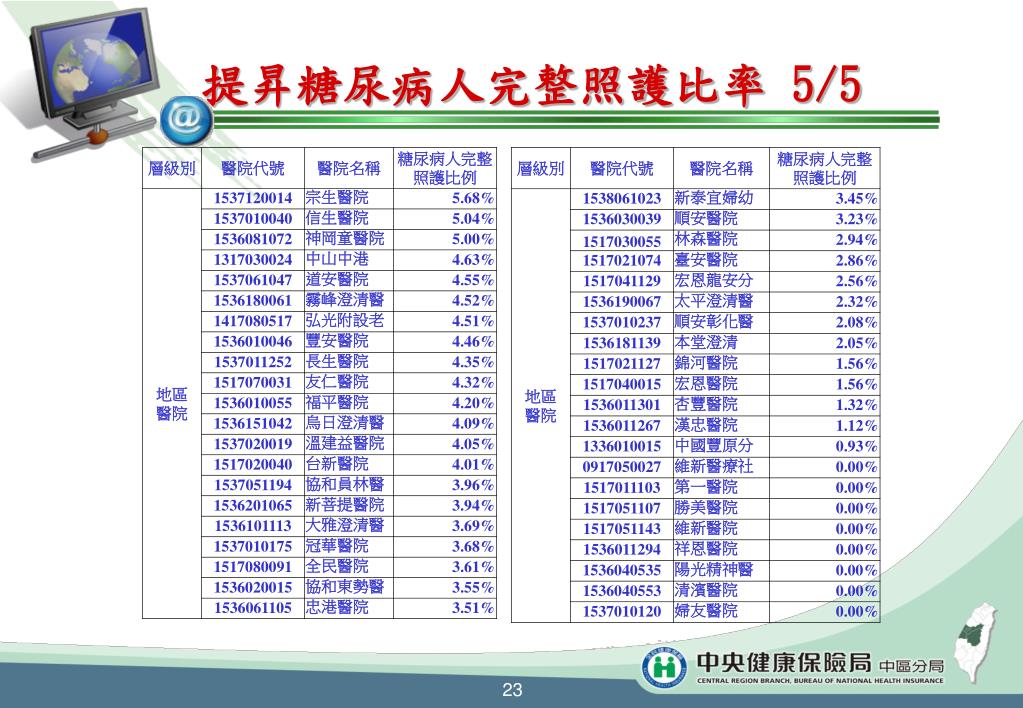Select hospital name 友仁醫院
The image size is (1023, 708).
pos(337,382)
